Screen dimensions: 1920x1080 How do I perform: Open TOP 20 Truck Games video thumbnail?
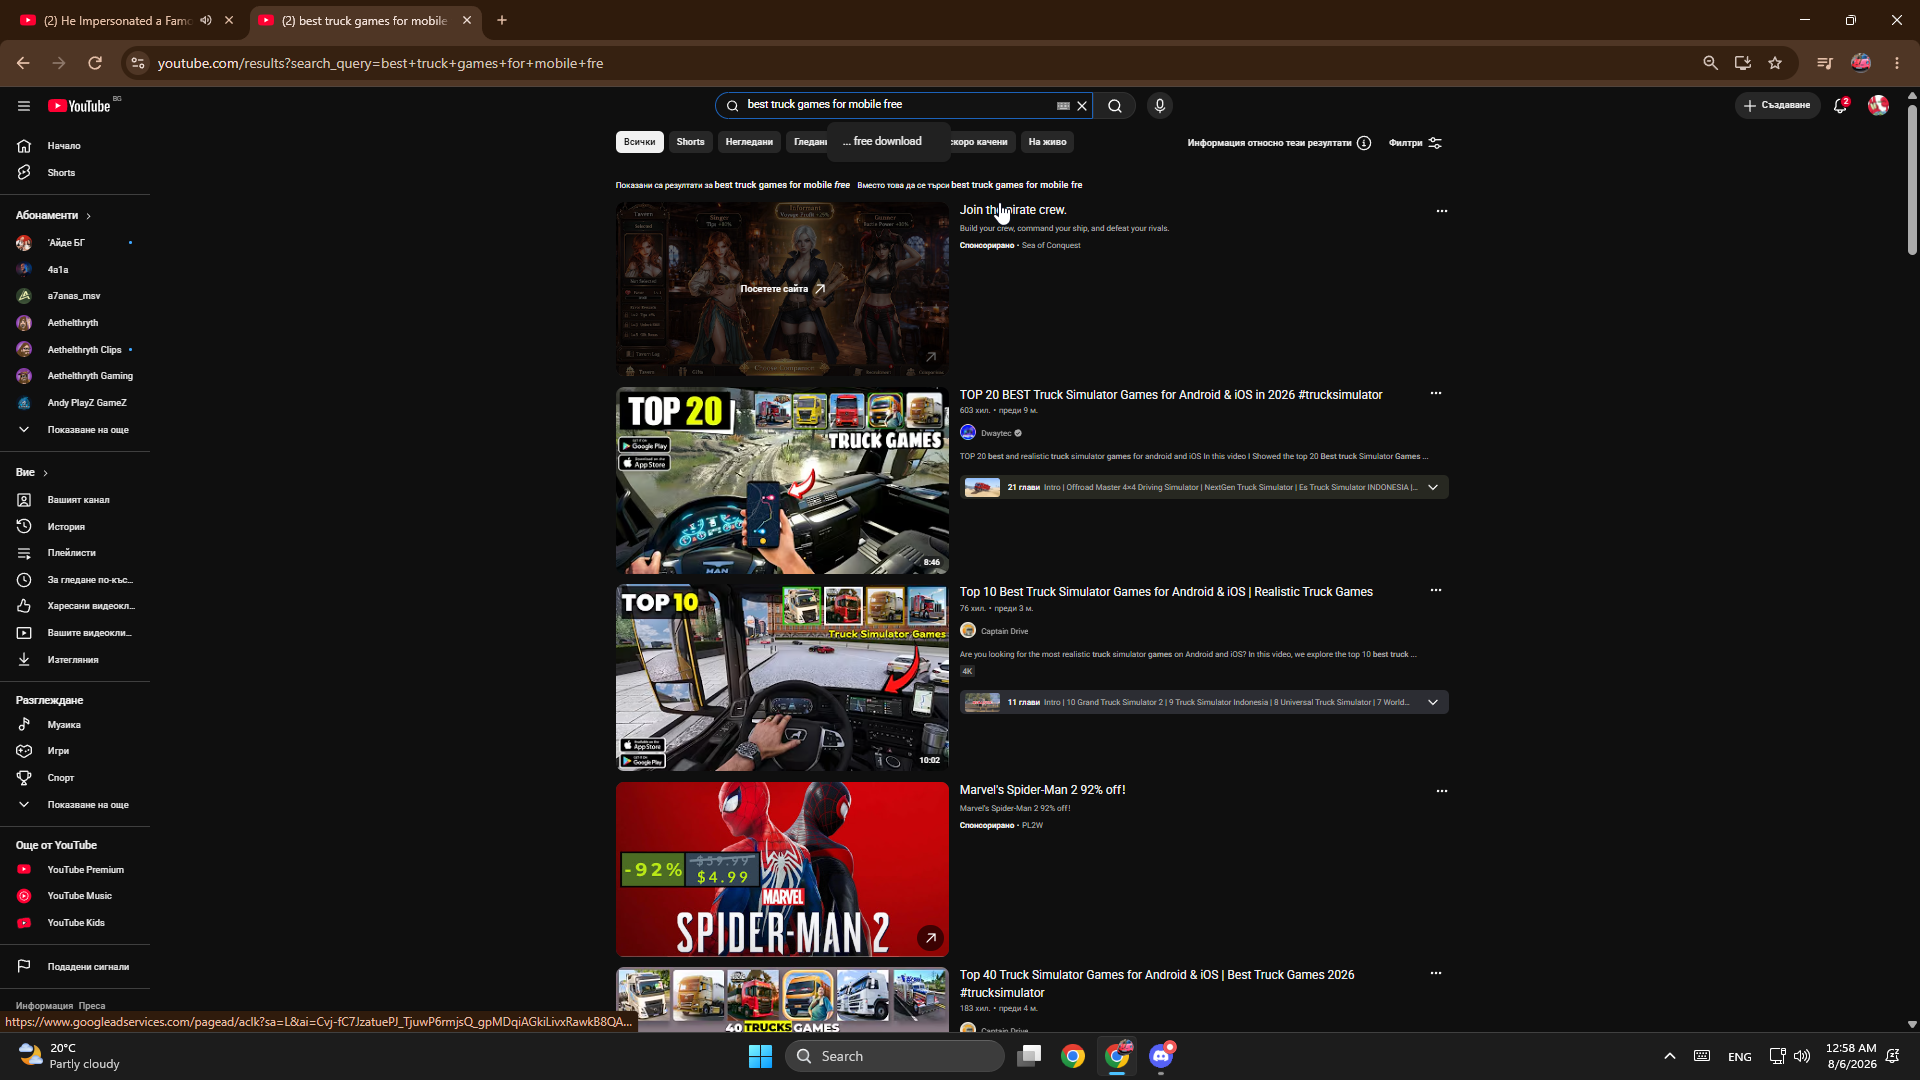click(x=782, y=481)
